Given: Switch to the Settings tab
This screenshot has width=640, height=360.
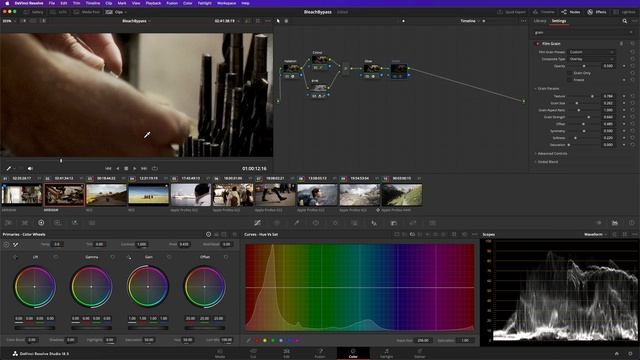Looking at the screenshot, I should tap(559, 21).
